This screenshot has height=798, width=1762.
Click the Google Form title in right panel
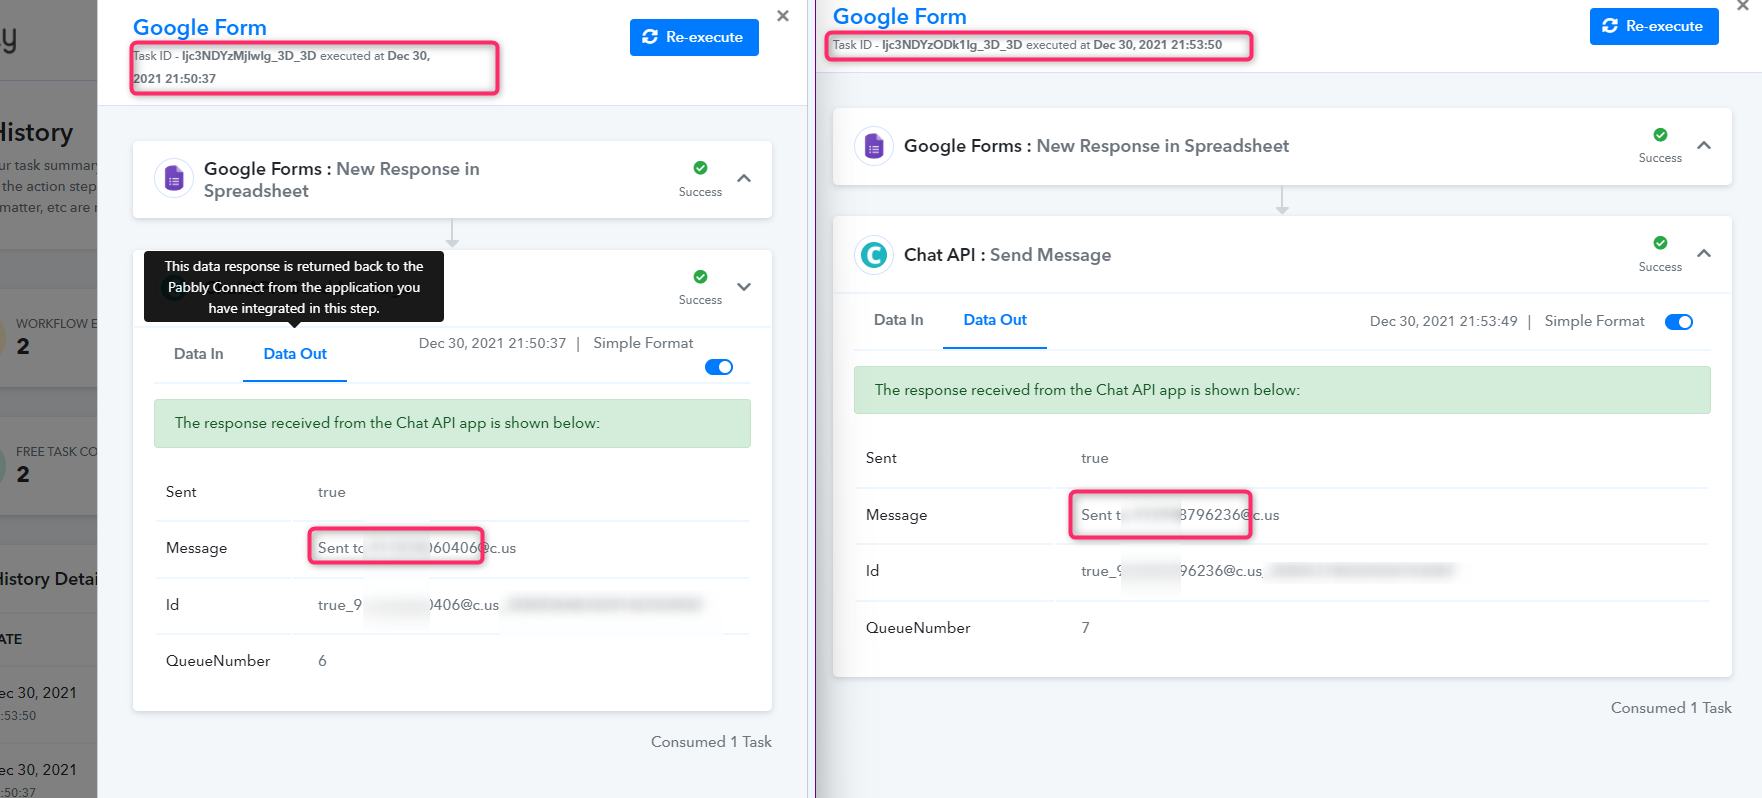pyautogui.click(x=900, y=16)
